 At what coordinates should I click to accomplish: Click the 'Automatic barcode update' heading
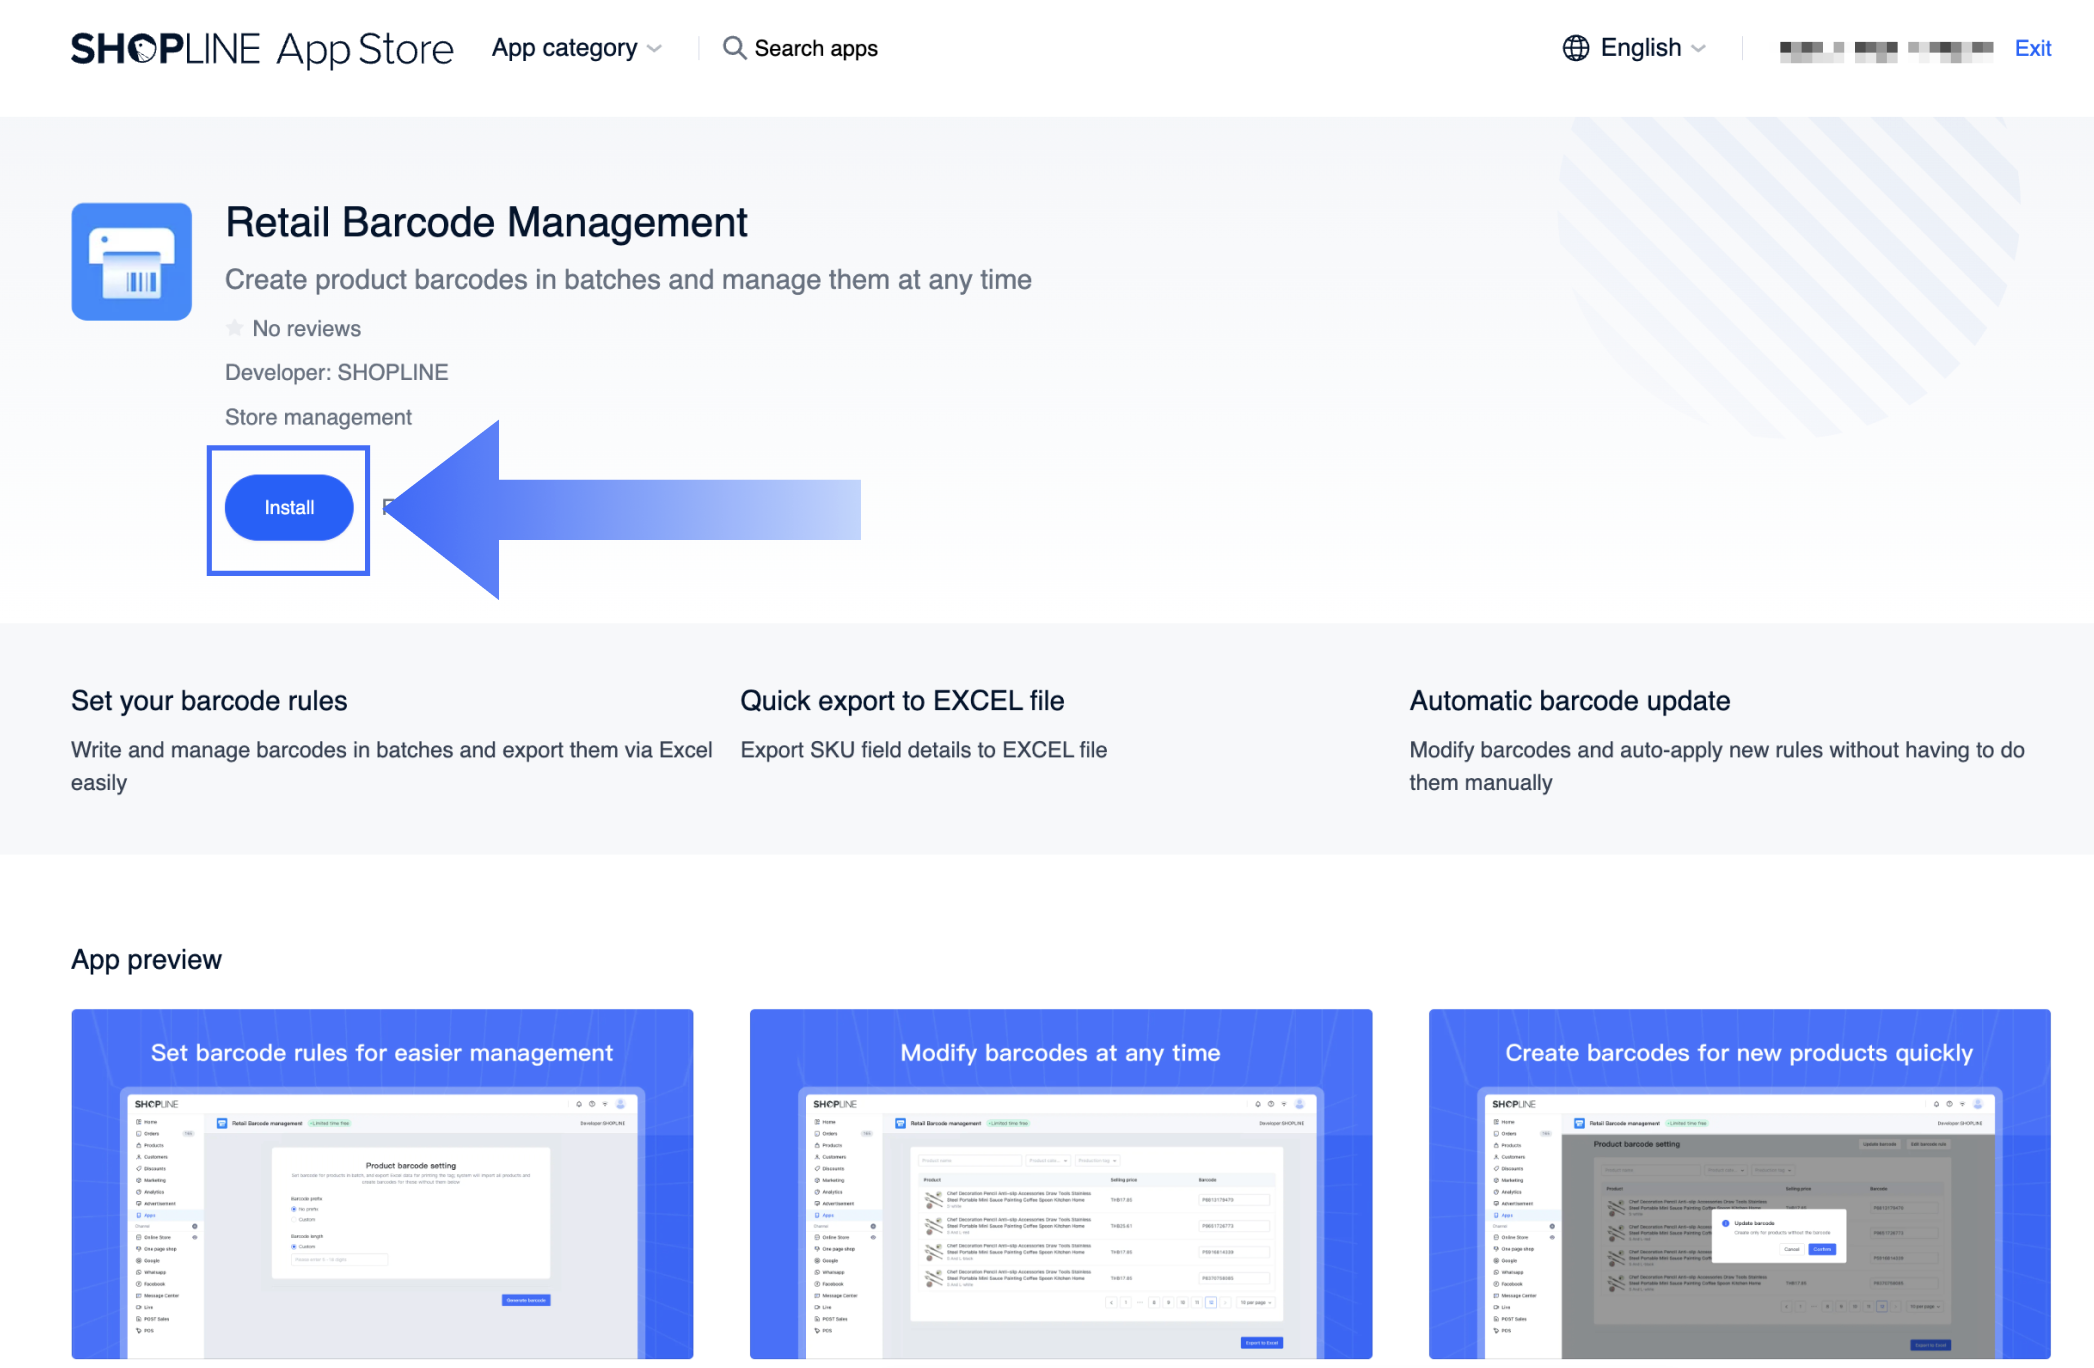pyautogui.click(x=1569, y=700)
